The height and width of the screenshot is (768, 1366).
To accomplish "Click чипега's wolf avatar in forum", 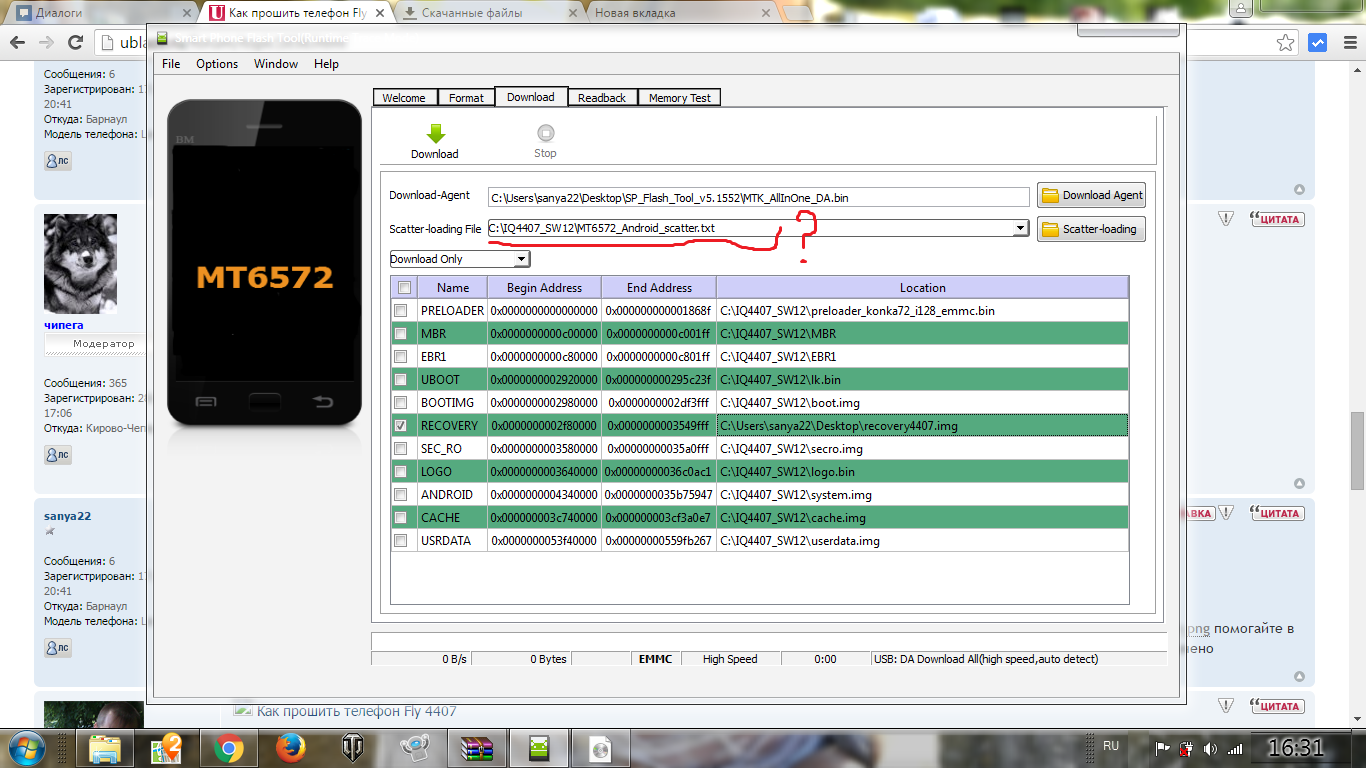I will pos(80,263).
